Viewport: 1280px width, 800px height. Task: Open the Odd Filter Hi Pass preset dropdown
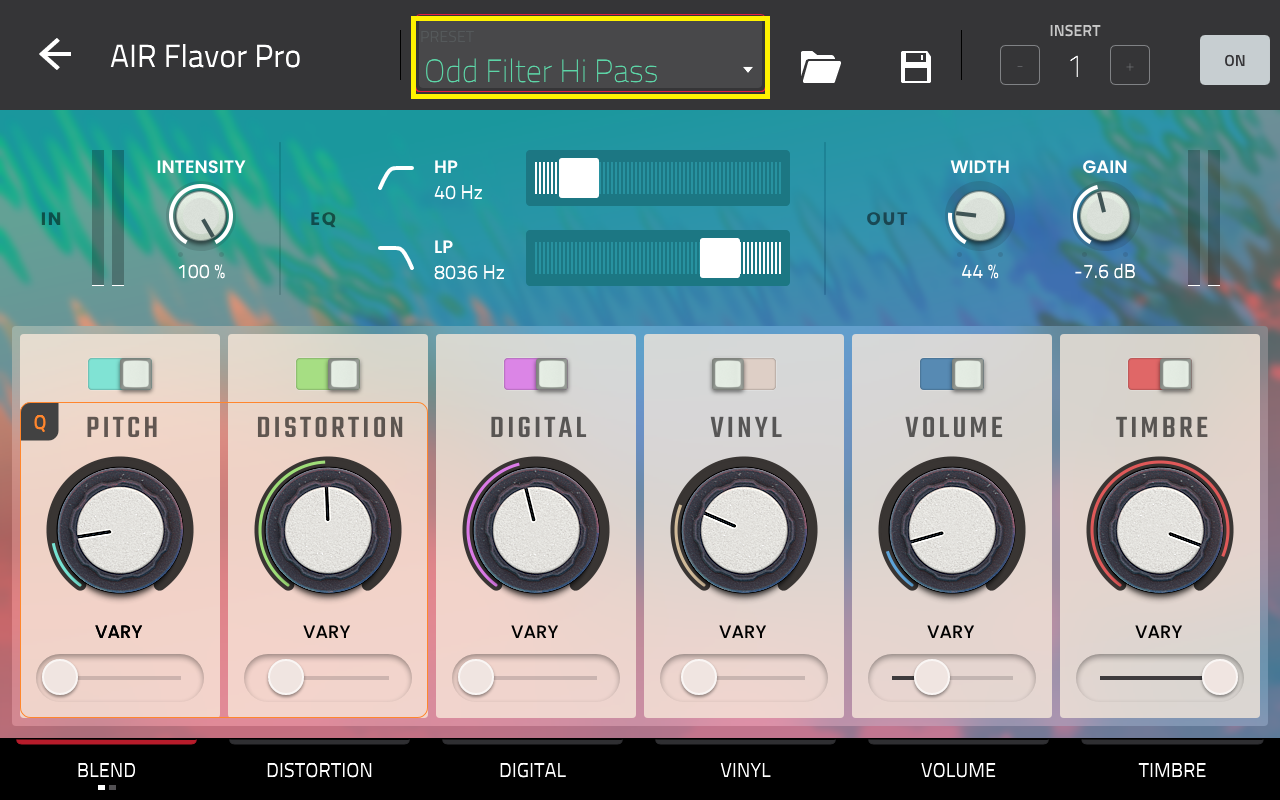(x=590, y=58)
